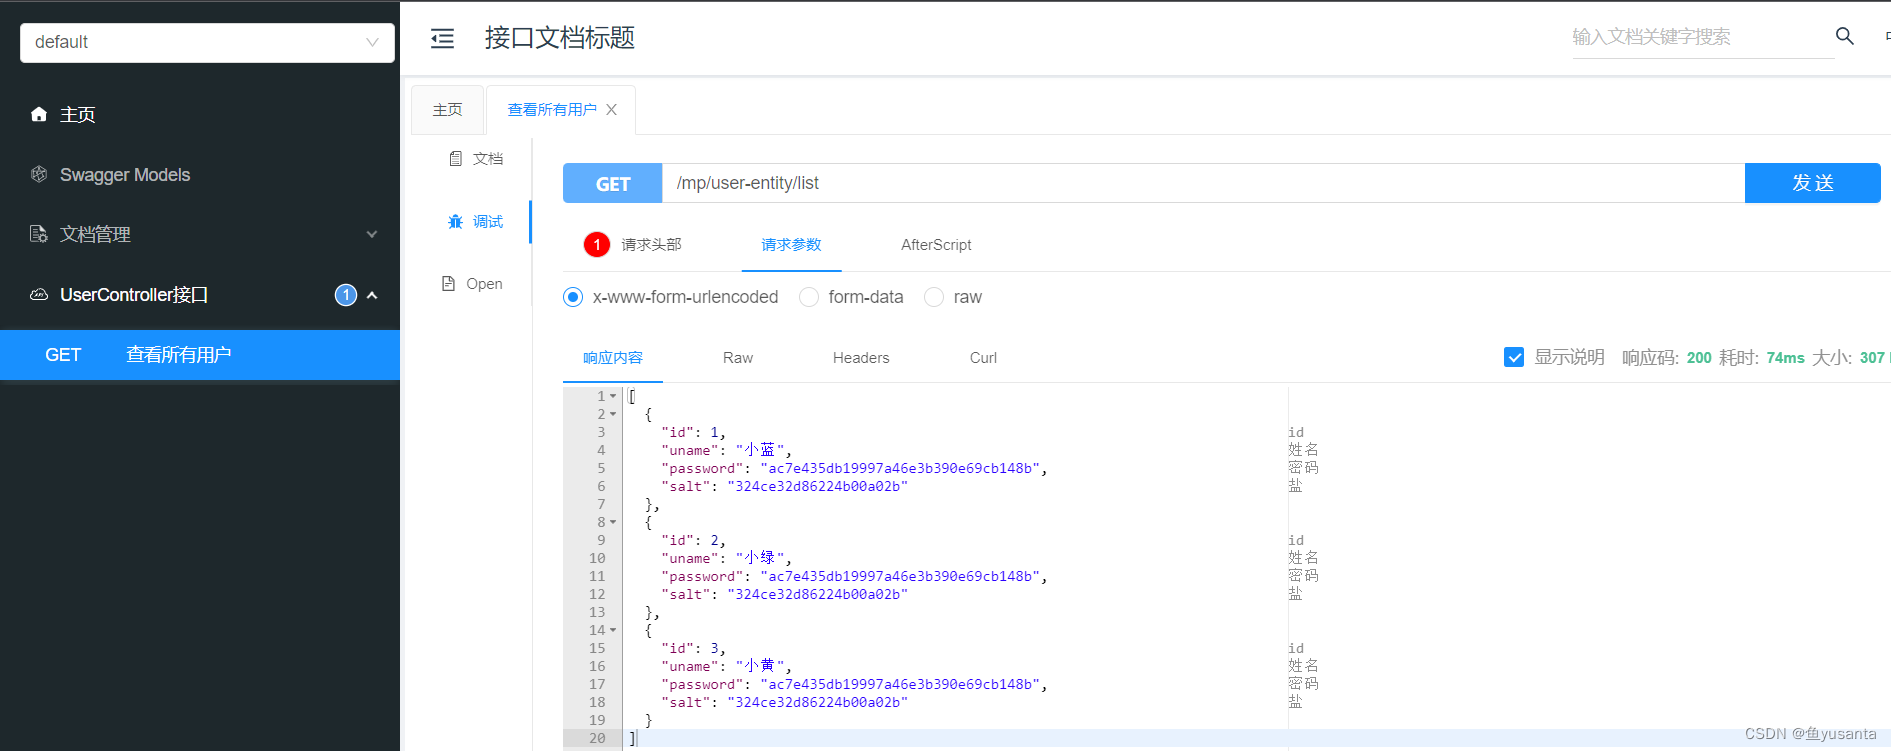Screen dimensions: 1891x751
Task: Click the 文档 page icon
Action: tap(456, 158)
